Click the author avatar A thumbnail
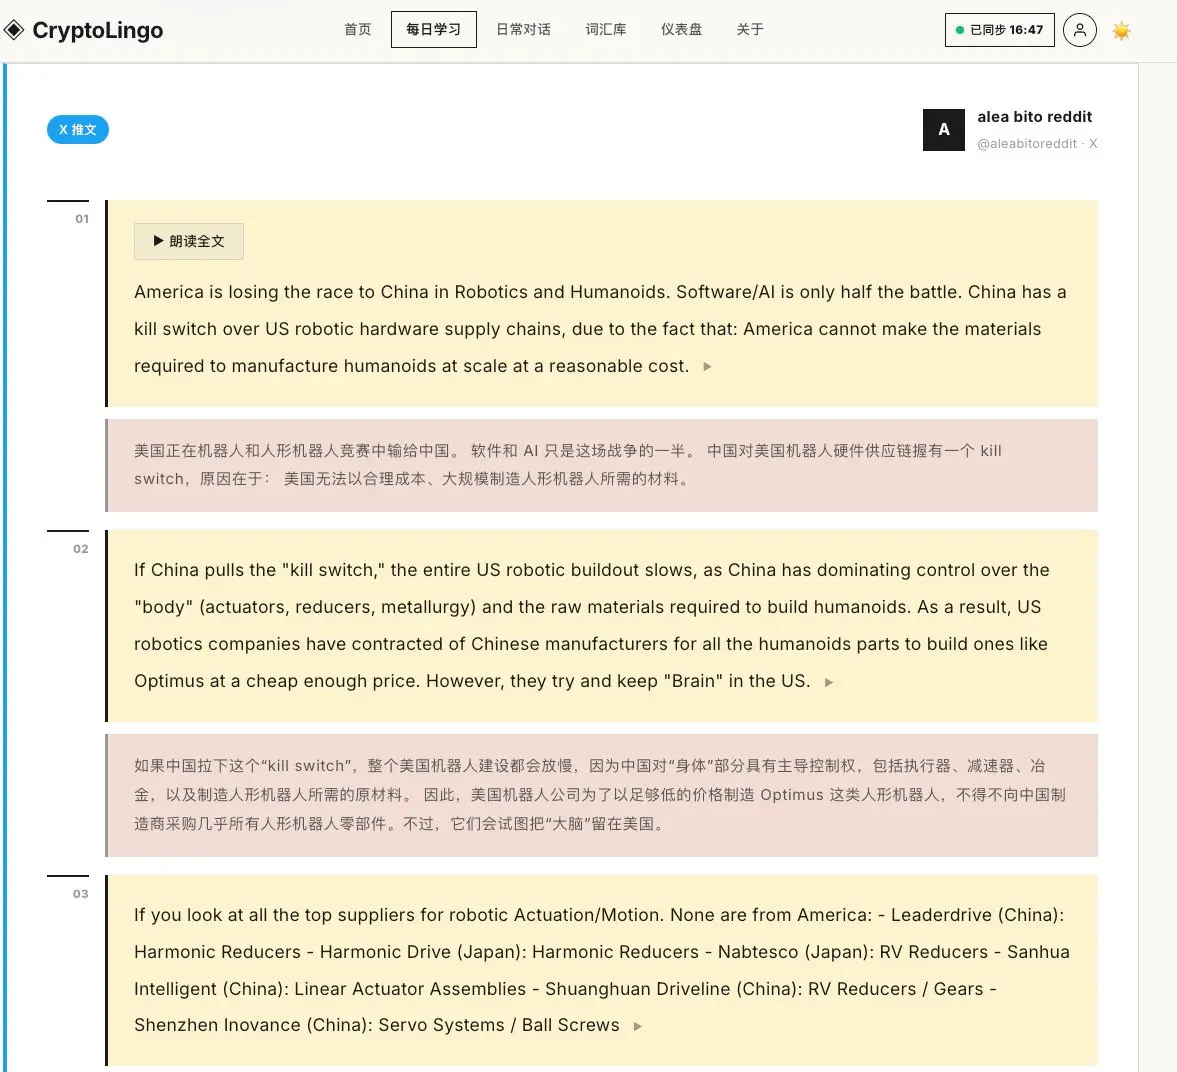The image size is (1177, 1072). [x=944, y=130]
